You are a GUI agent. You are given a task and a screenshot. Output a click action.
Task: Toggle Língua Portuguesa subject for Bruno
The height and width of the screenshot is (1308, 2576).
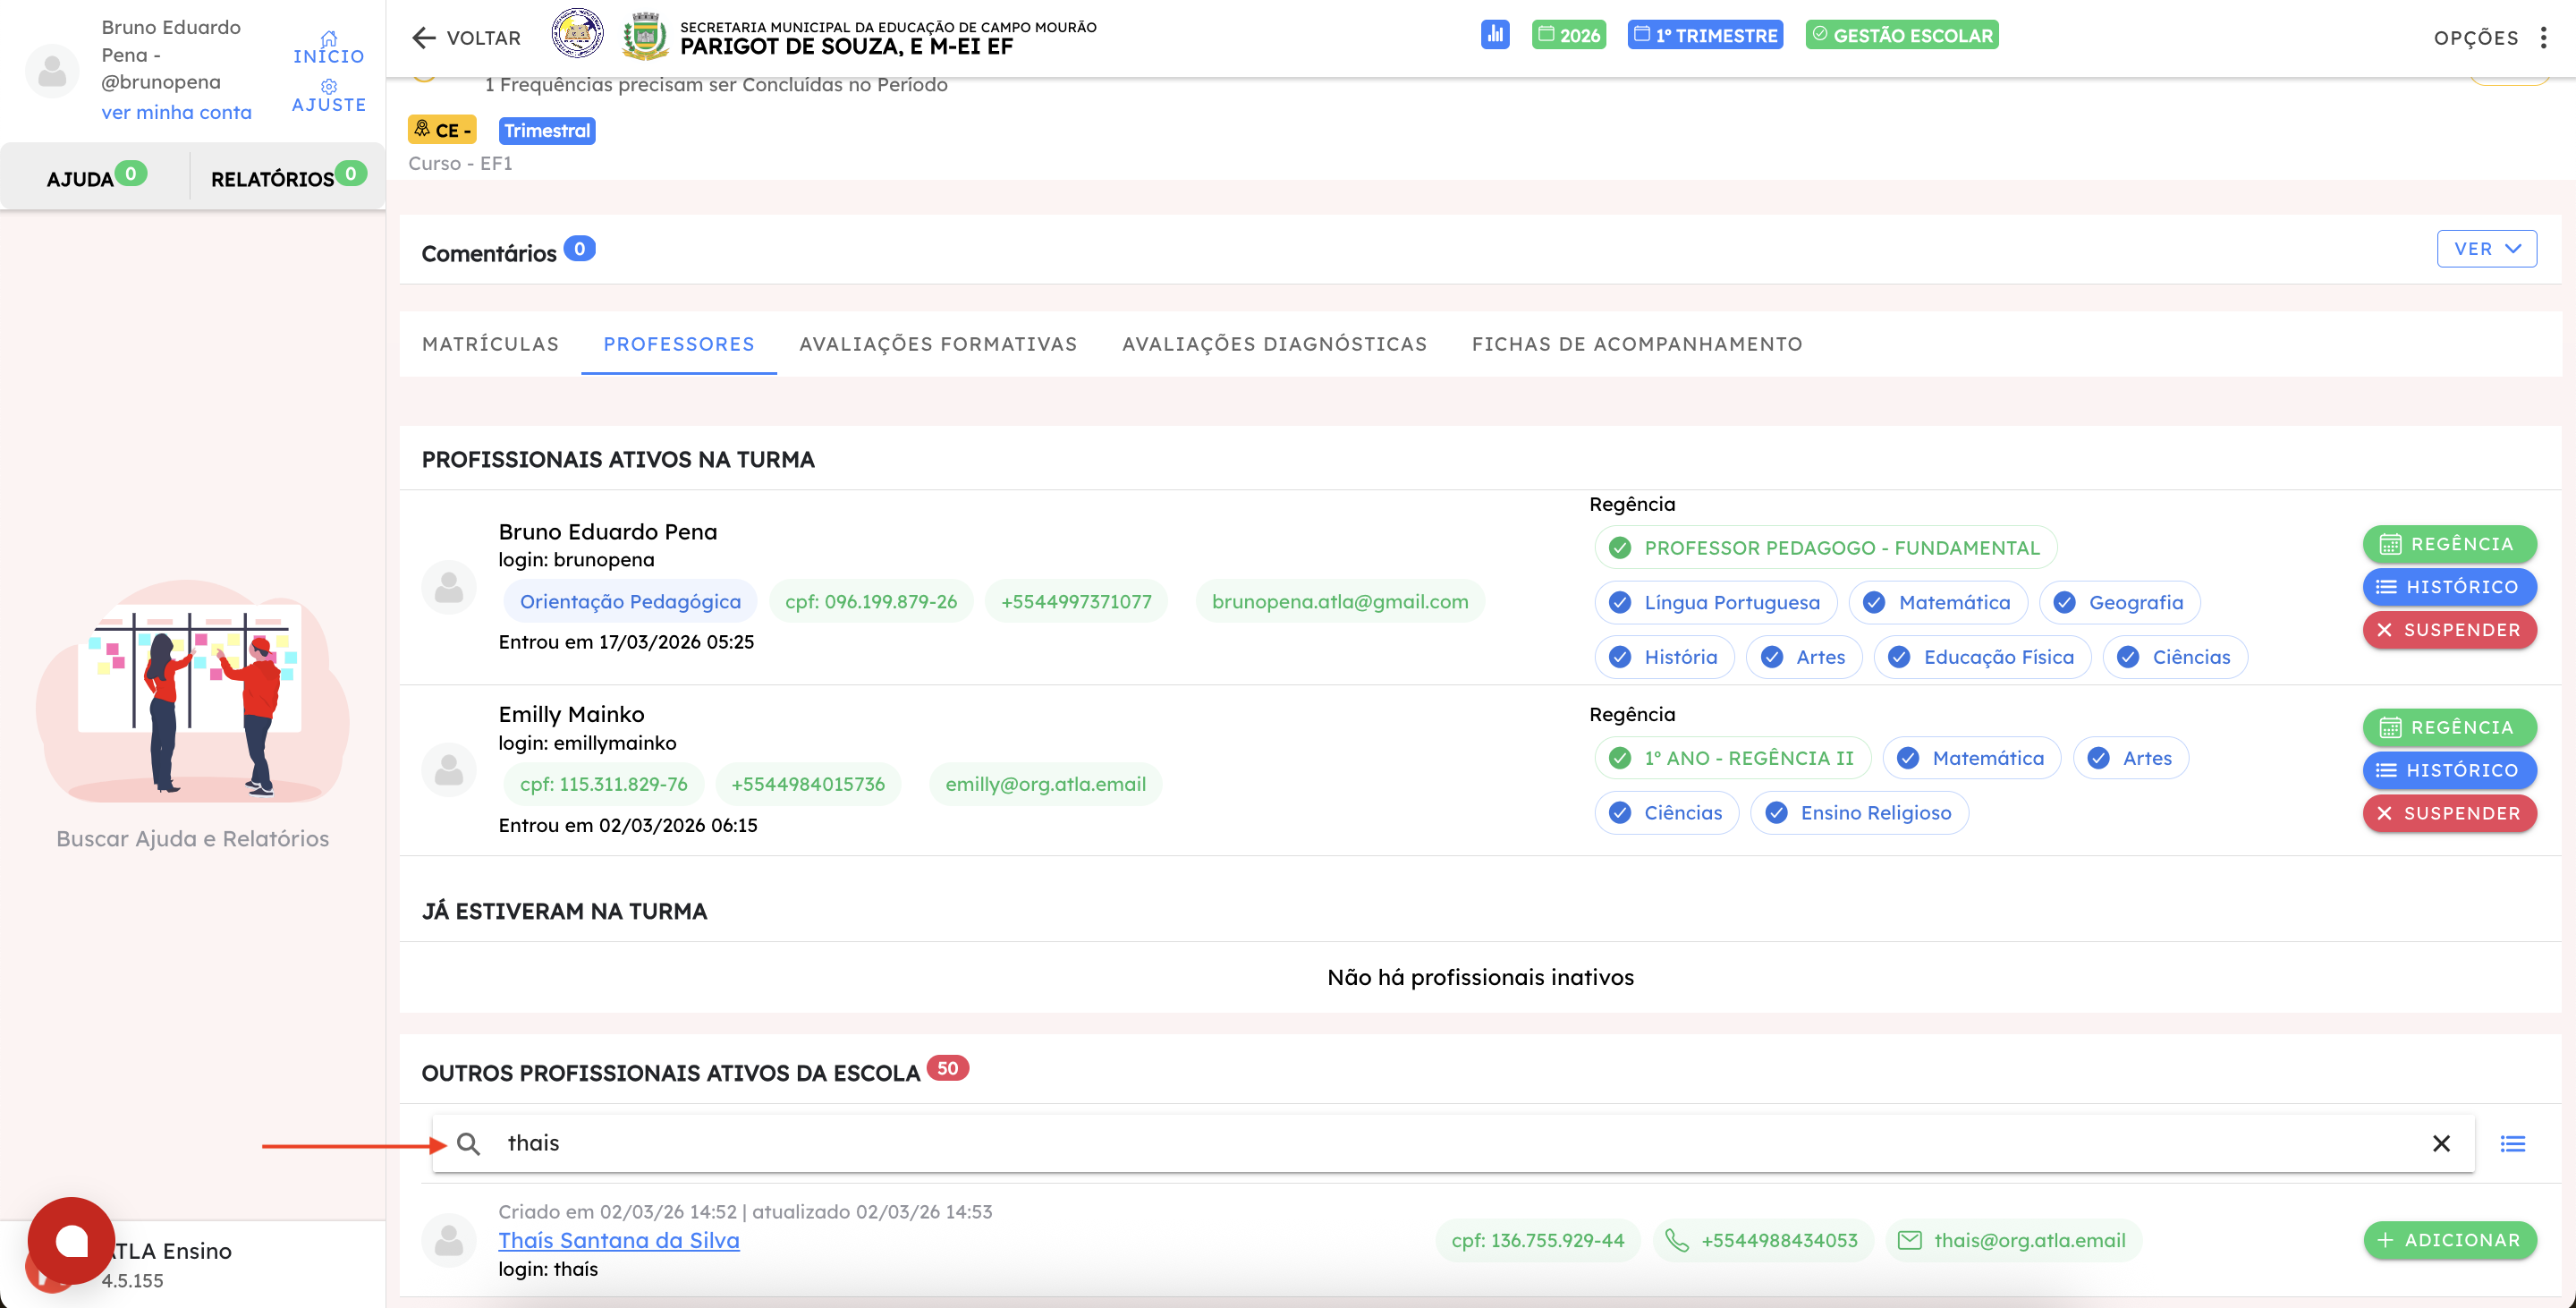pyautogui.click(x=1715, y=602)
